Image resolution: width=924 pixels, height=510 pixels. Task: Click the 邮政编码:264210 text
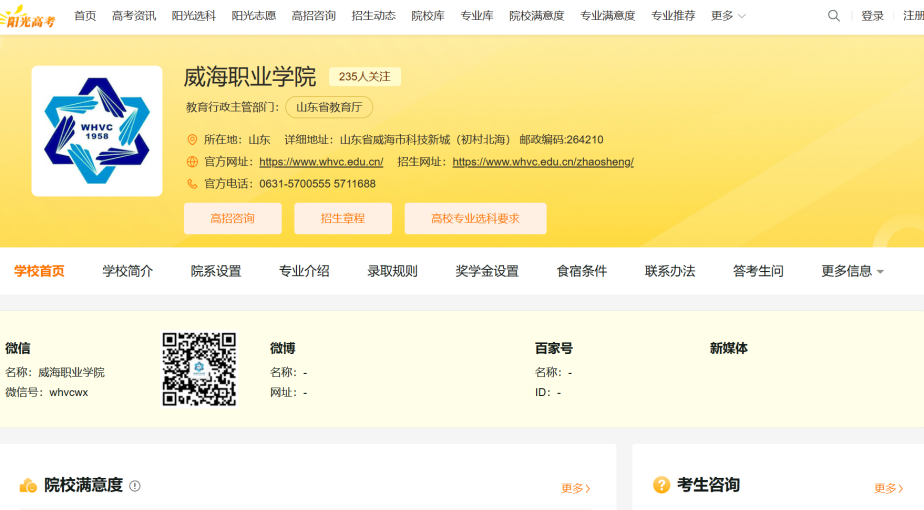pyautogui.click(x=562, y=140)
